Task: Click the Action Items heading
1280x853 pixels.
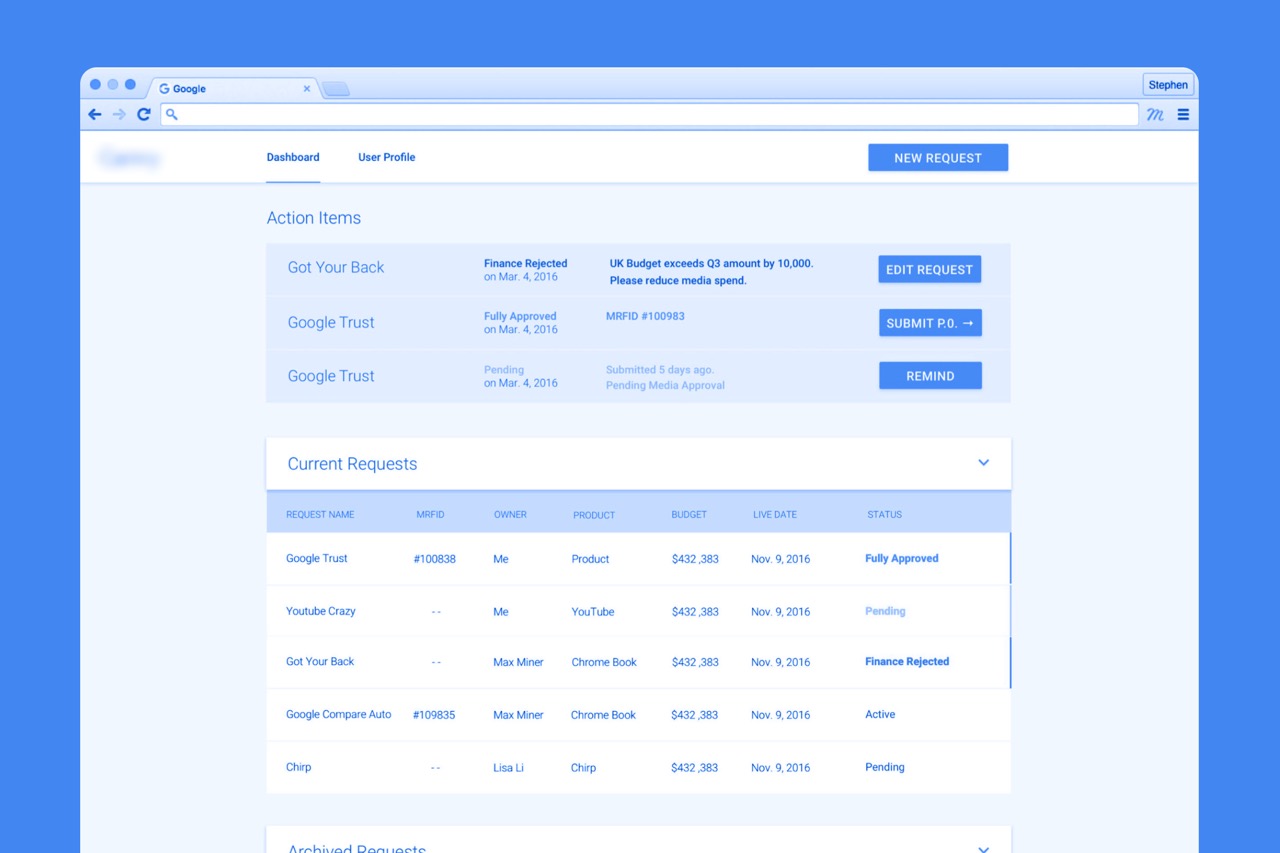Action: 314,218
